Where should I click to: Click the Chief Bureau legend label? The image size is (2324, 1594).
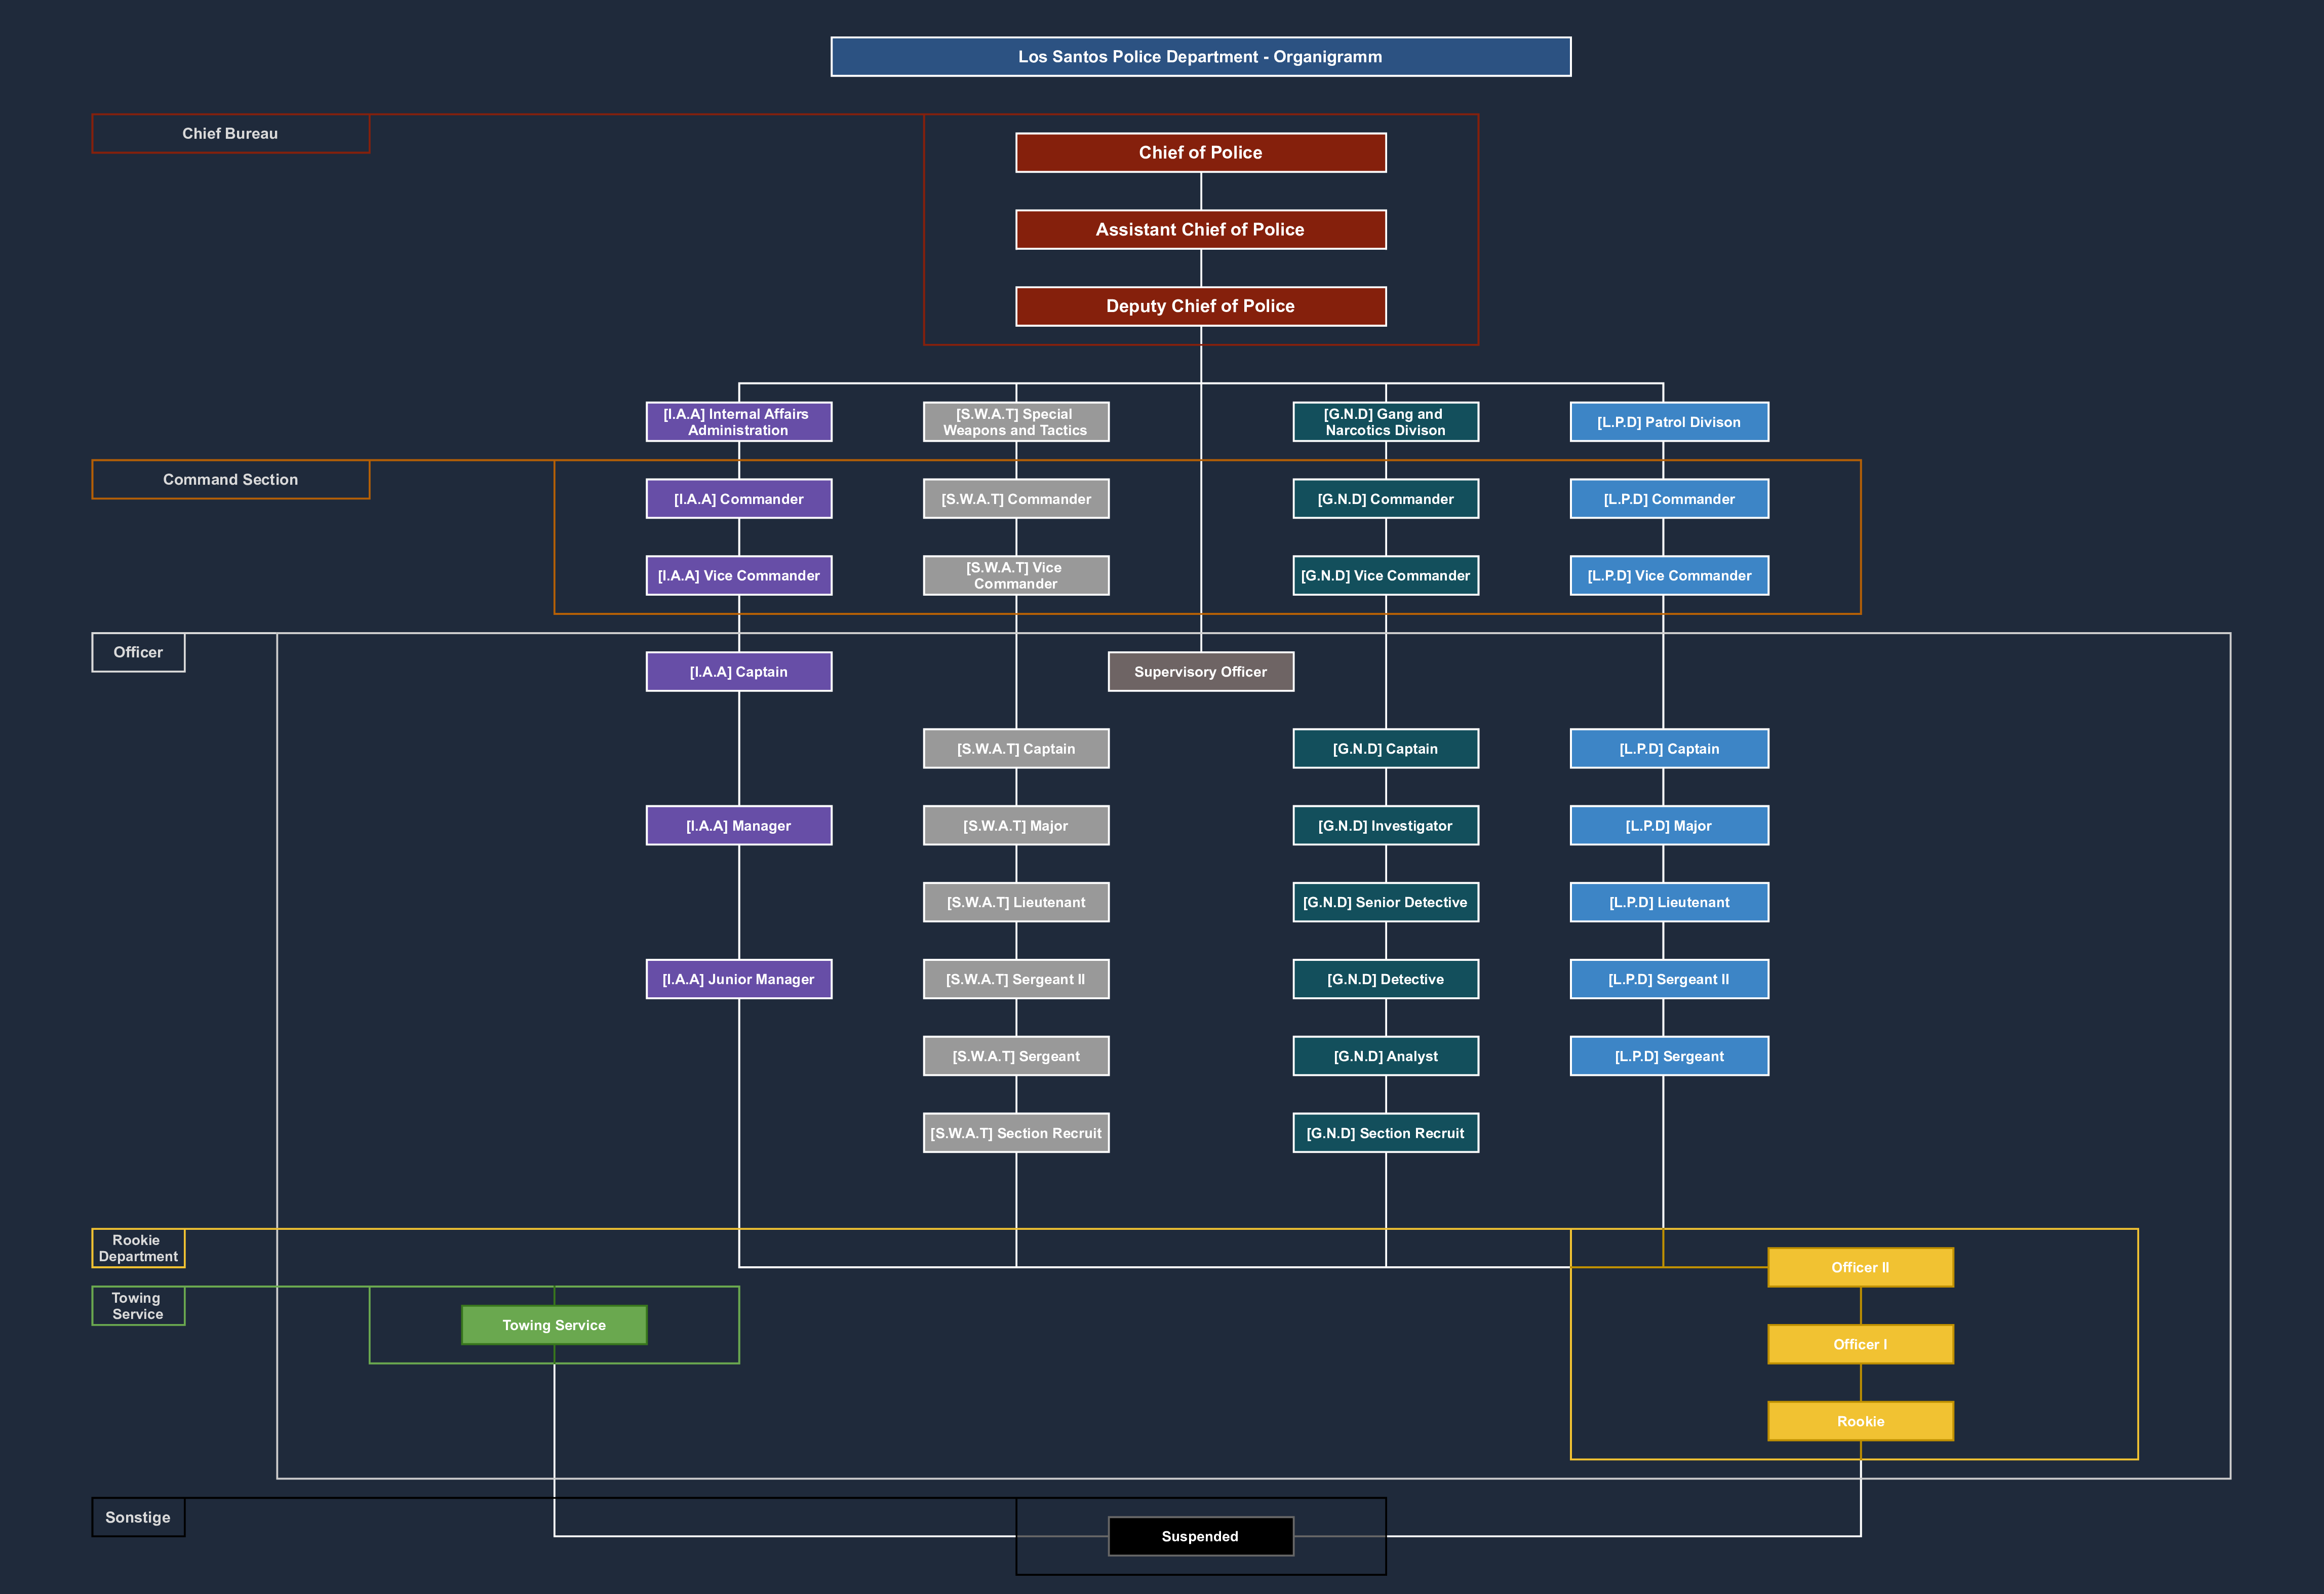coord(230,133)
